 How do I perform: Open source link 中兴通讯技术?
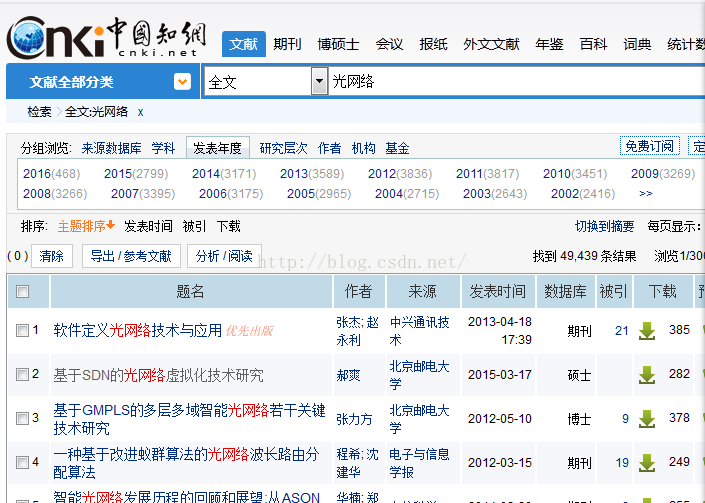pyautogui.click(x=419, y=331)
